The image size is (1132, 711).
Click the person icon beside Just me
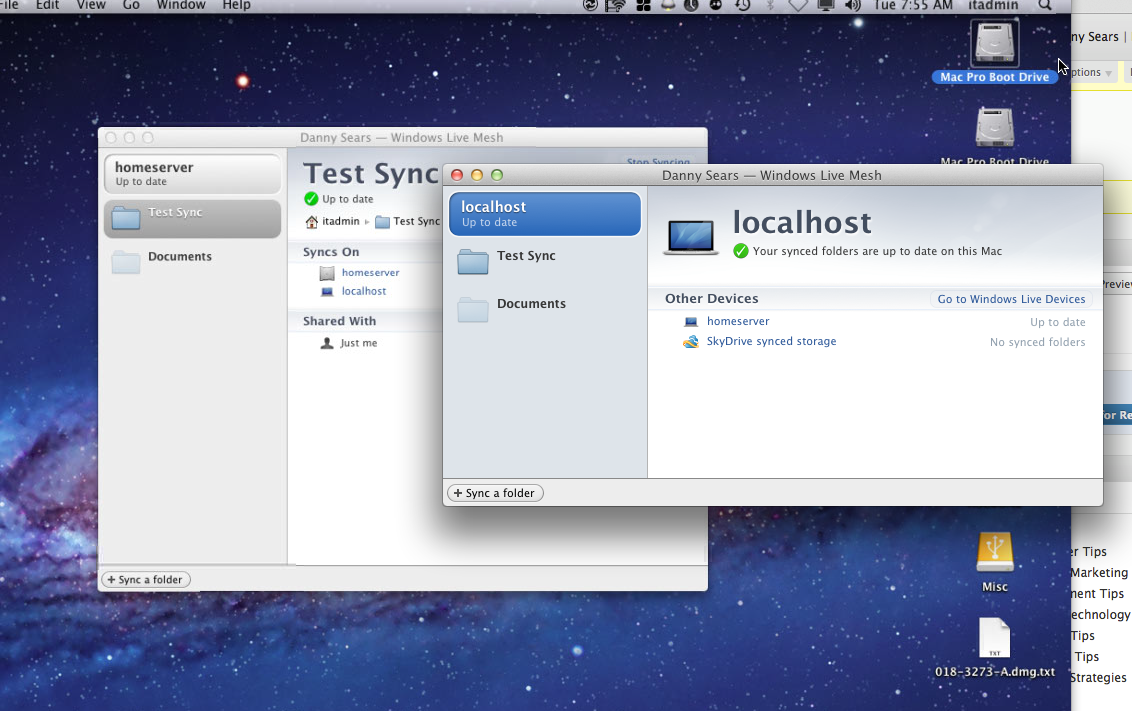327,343
